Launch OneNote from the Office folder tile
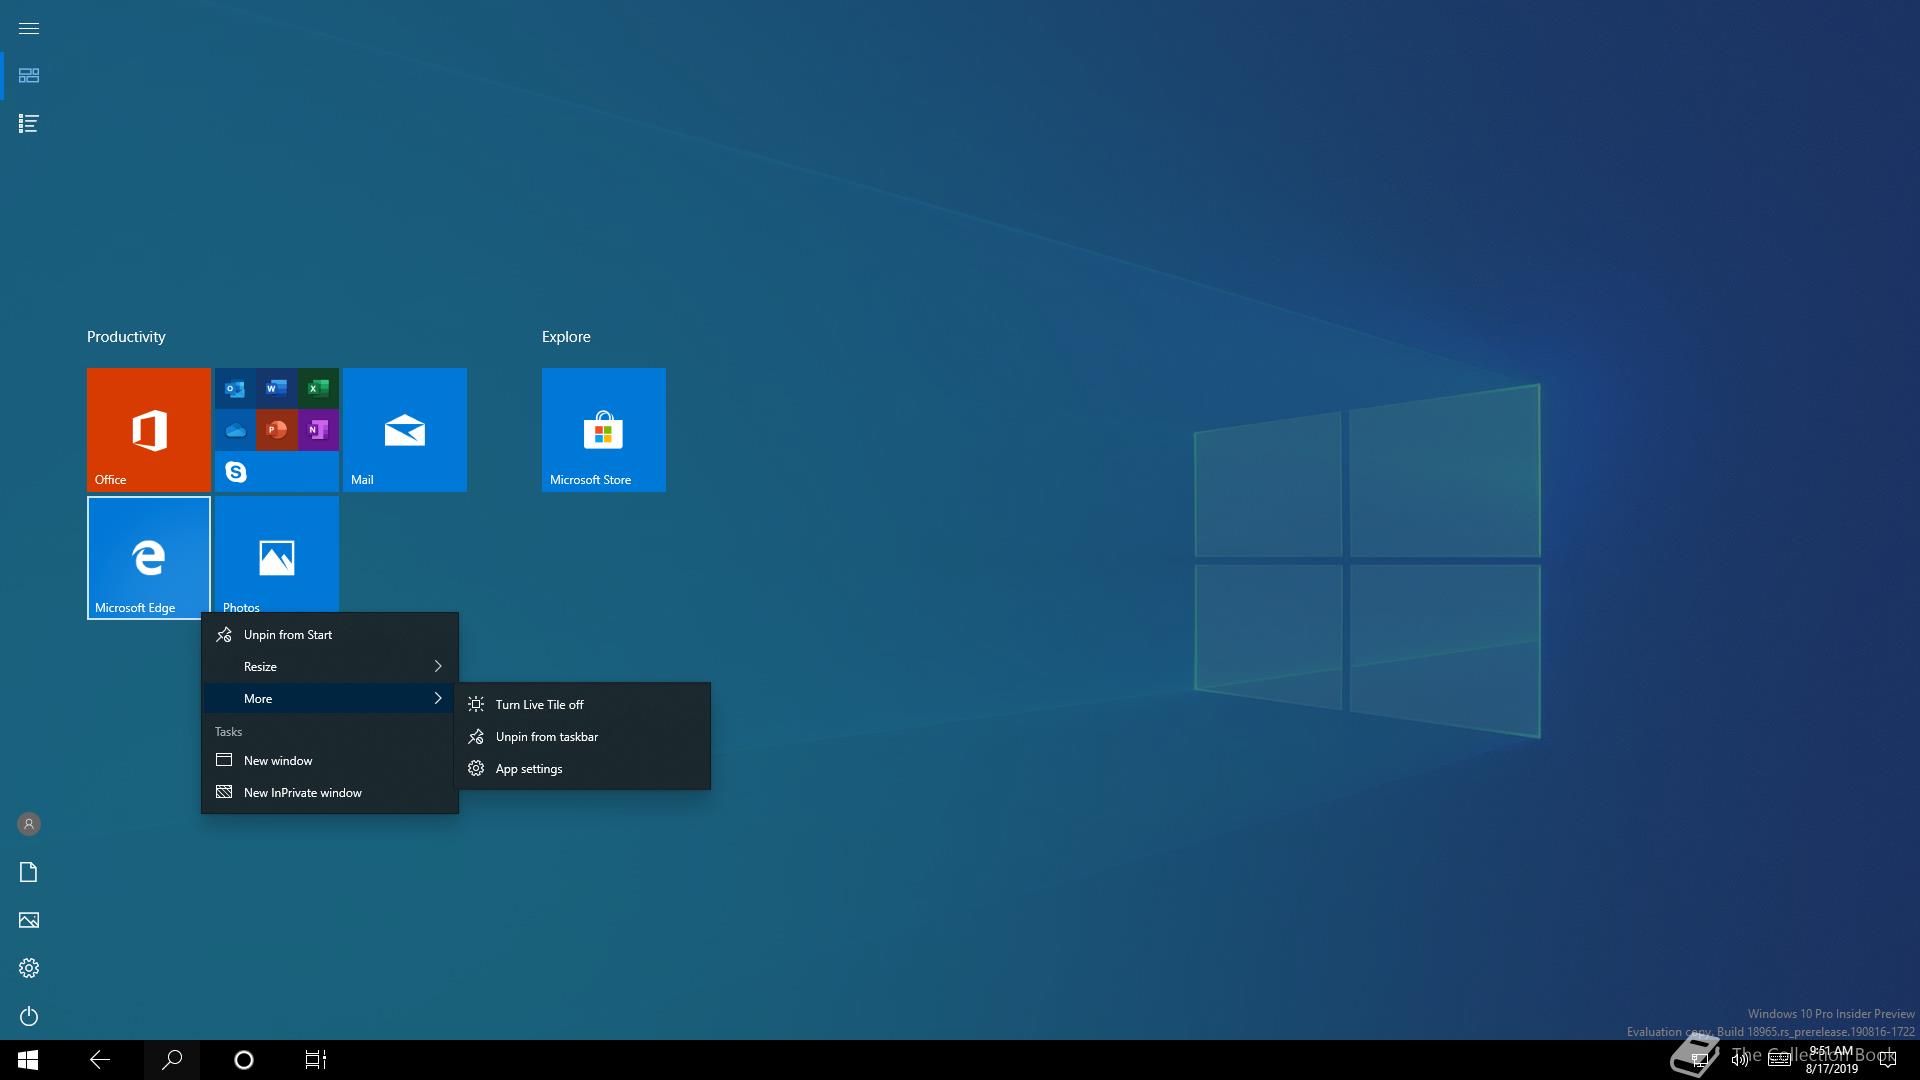Screen dimensions: 1920x1080 (x=318, y=430)
